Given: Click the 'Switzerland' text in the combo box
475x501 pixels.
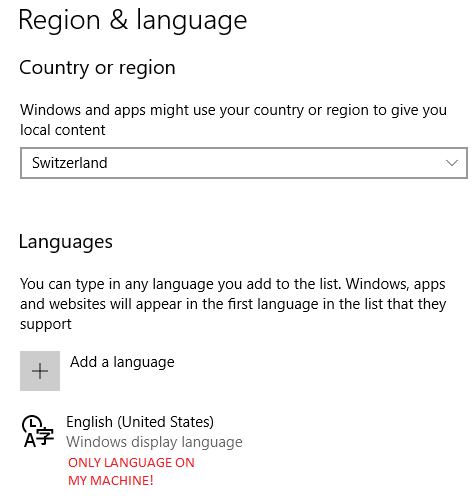Looking at the screenshot, I should (x=70, y=163).
